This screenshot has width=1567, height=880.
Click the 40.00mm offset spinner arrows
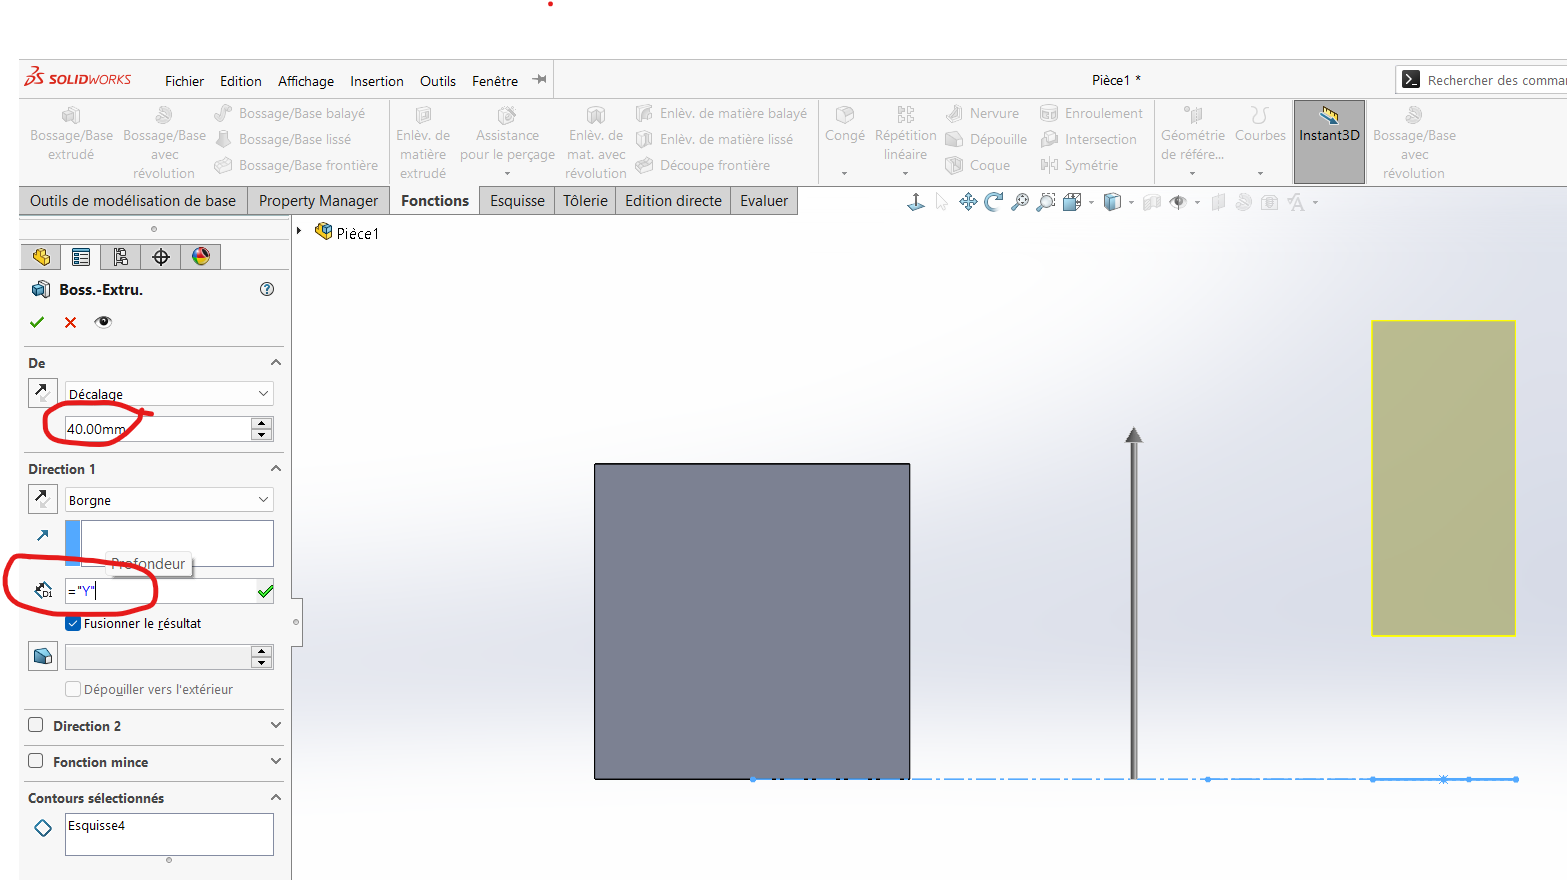262,429
